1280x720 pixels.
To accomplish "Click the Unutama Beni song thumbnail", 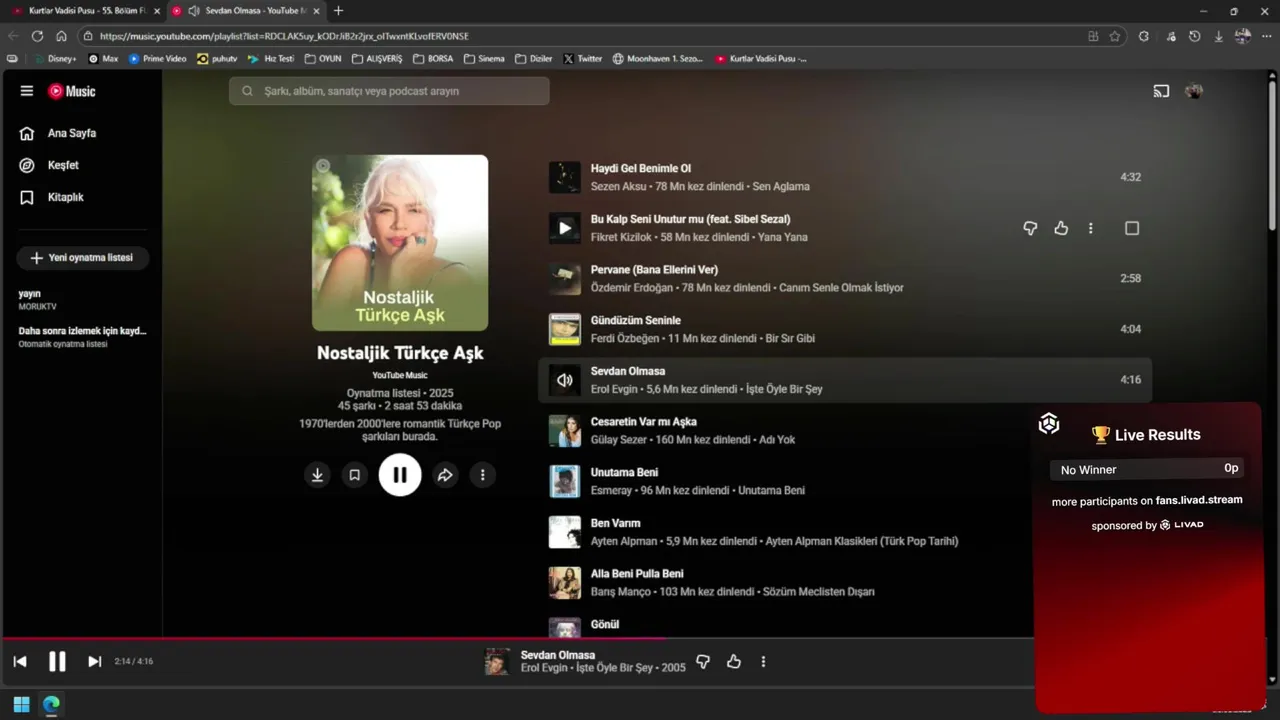I will [x=565, y=482].
